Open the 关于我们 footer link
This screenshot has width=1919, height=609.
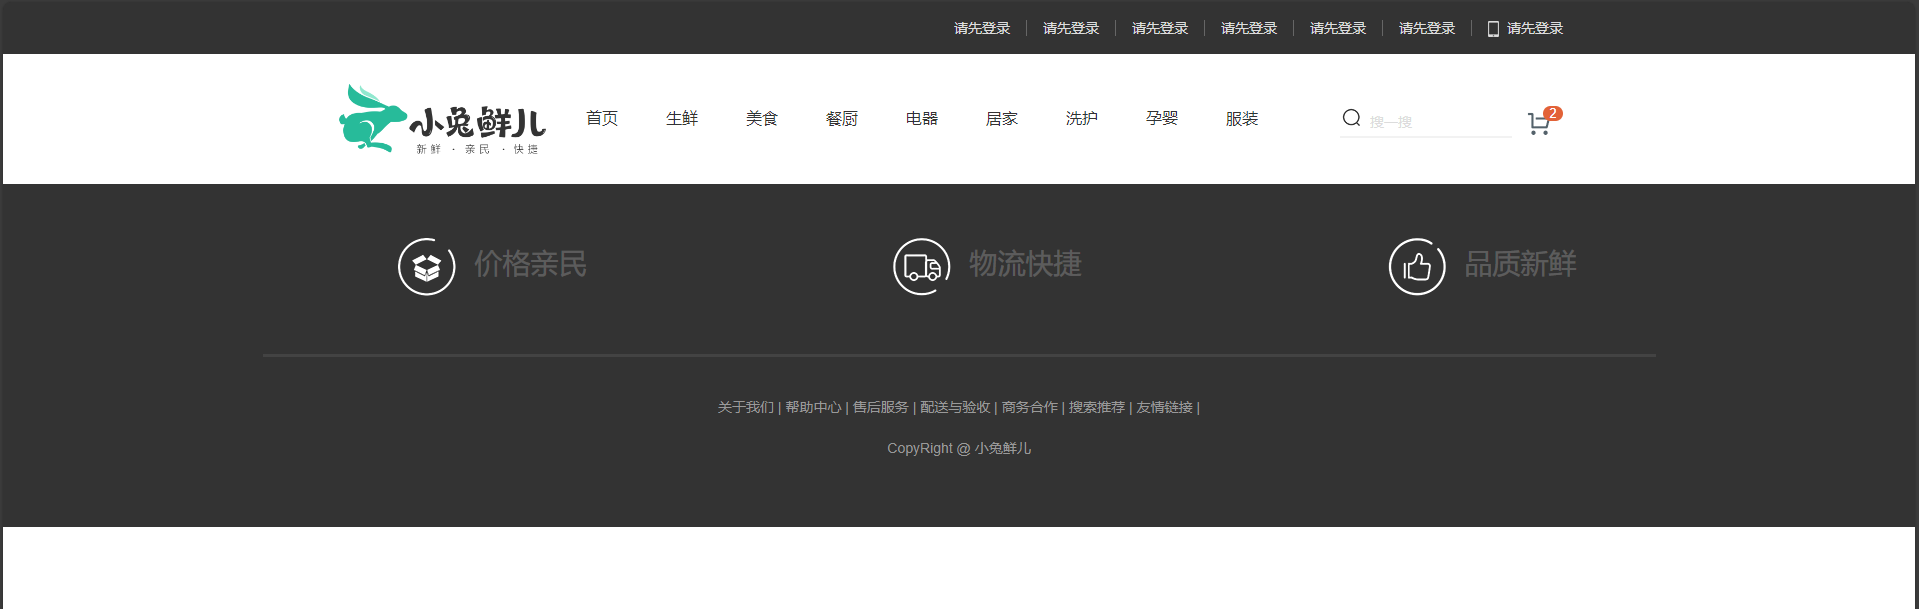click(x=746, y=407)
